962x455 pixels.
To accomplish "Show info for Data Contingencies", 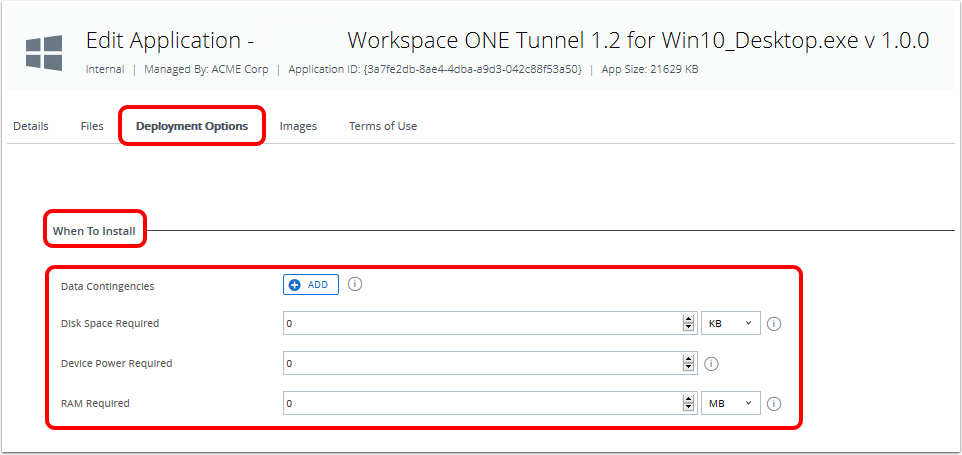I will click(x=355, y=284).
